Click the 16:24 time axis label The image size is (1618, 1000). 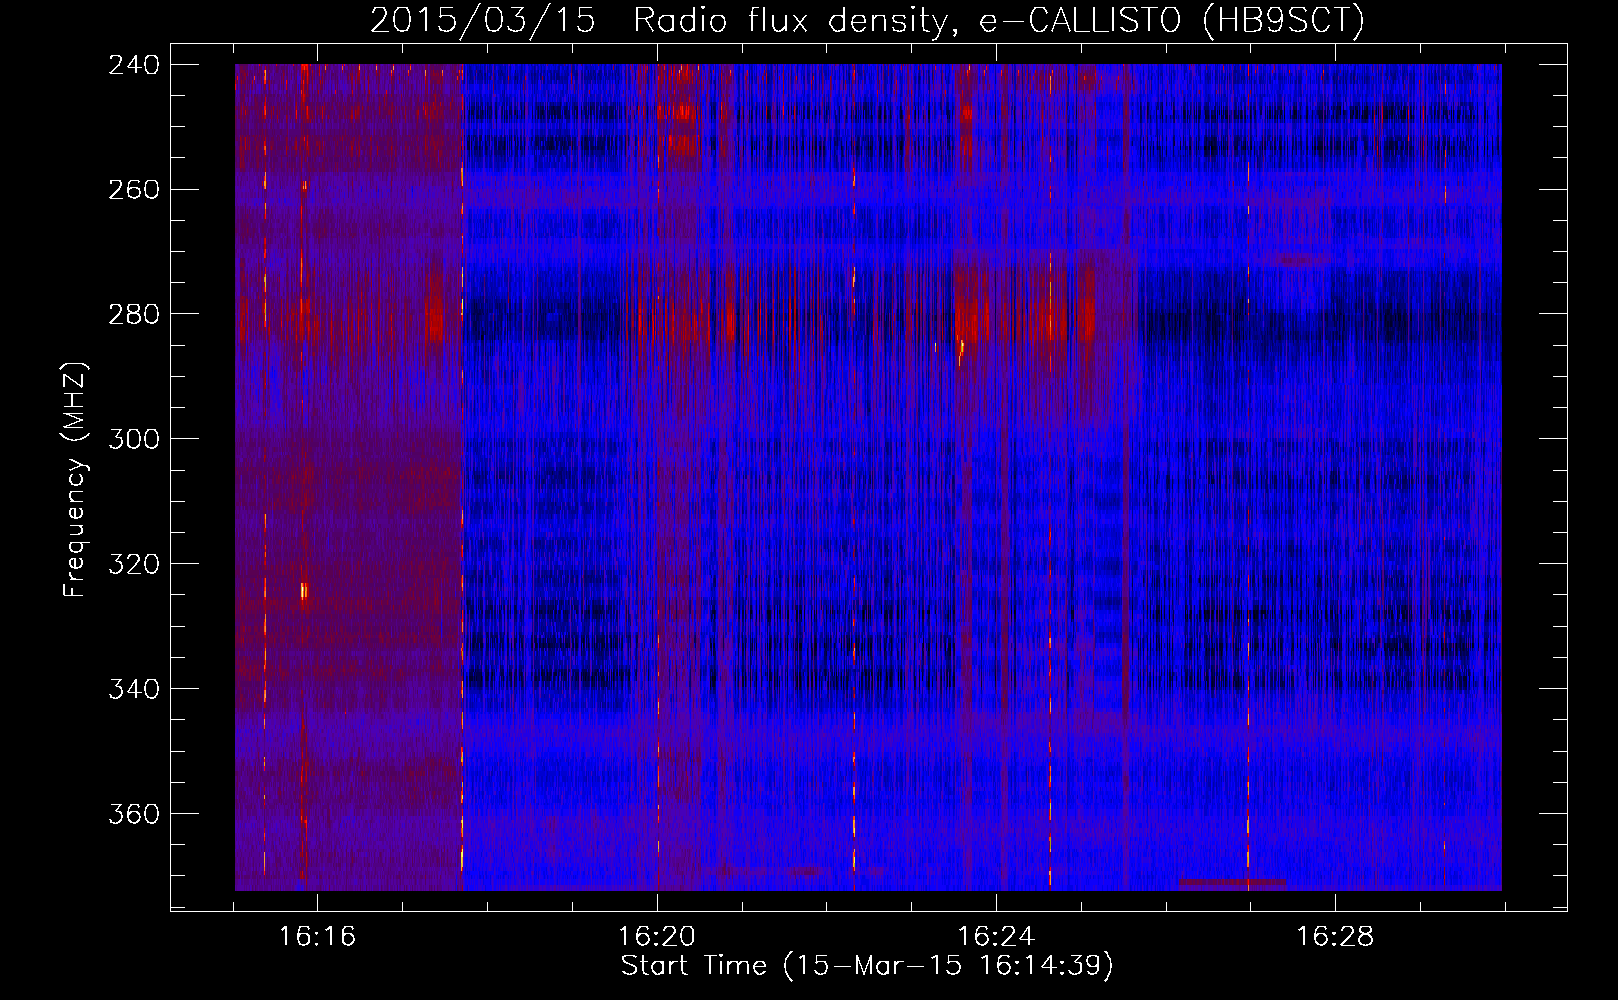click(x=996, y=937)
